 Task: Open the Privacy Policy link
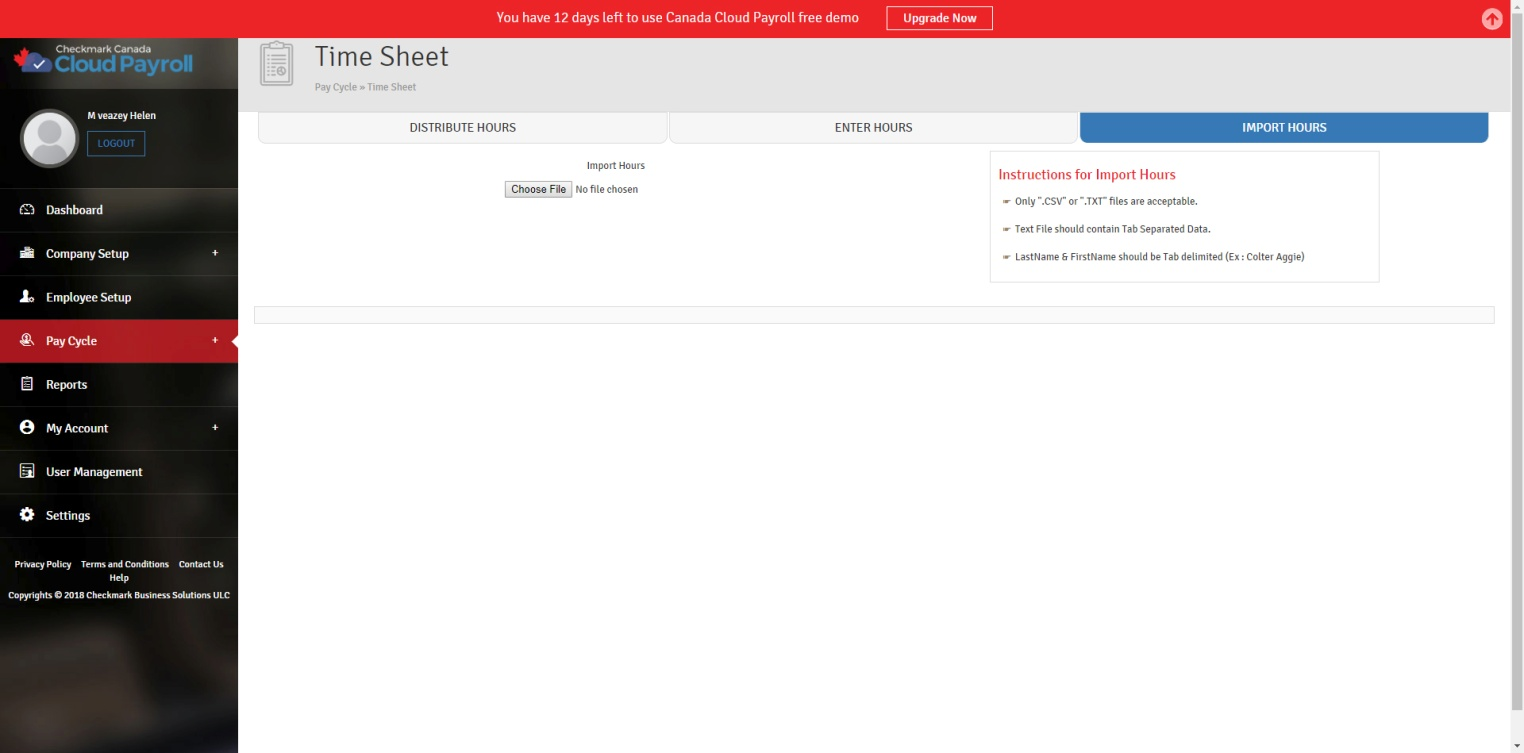tap(43, 564)
